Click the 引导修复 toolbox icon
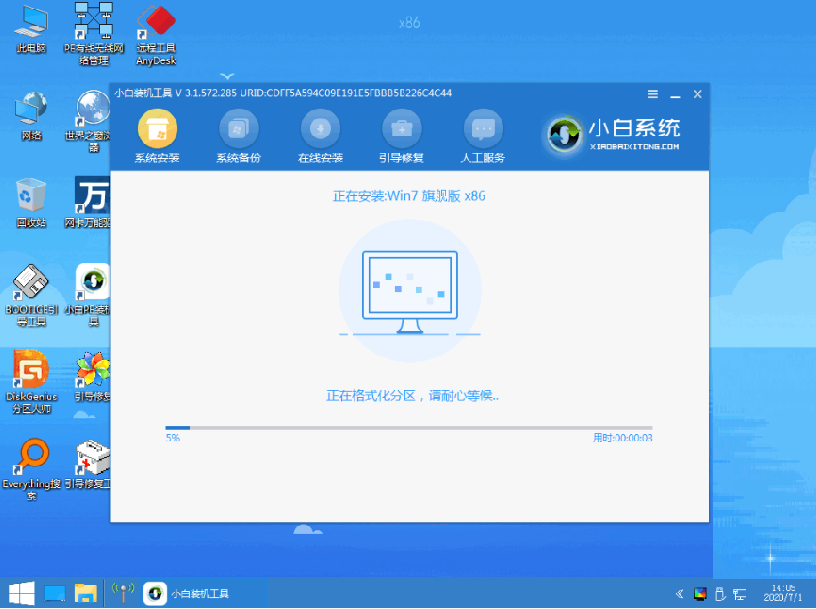This screenshot has height=609, width=816. (x=401, y=129)
